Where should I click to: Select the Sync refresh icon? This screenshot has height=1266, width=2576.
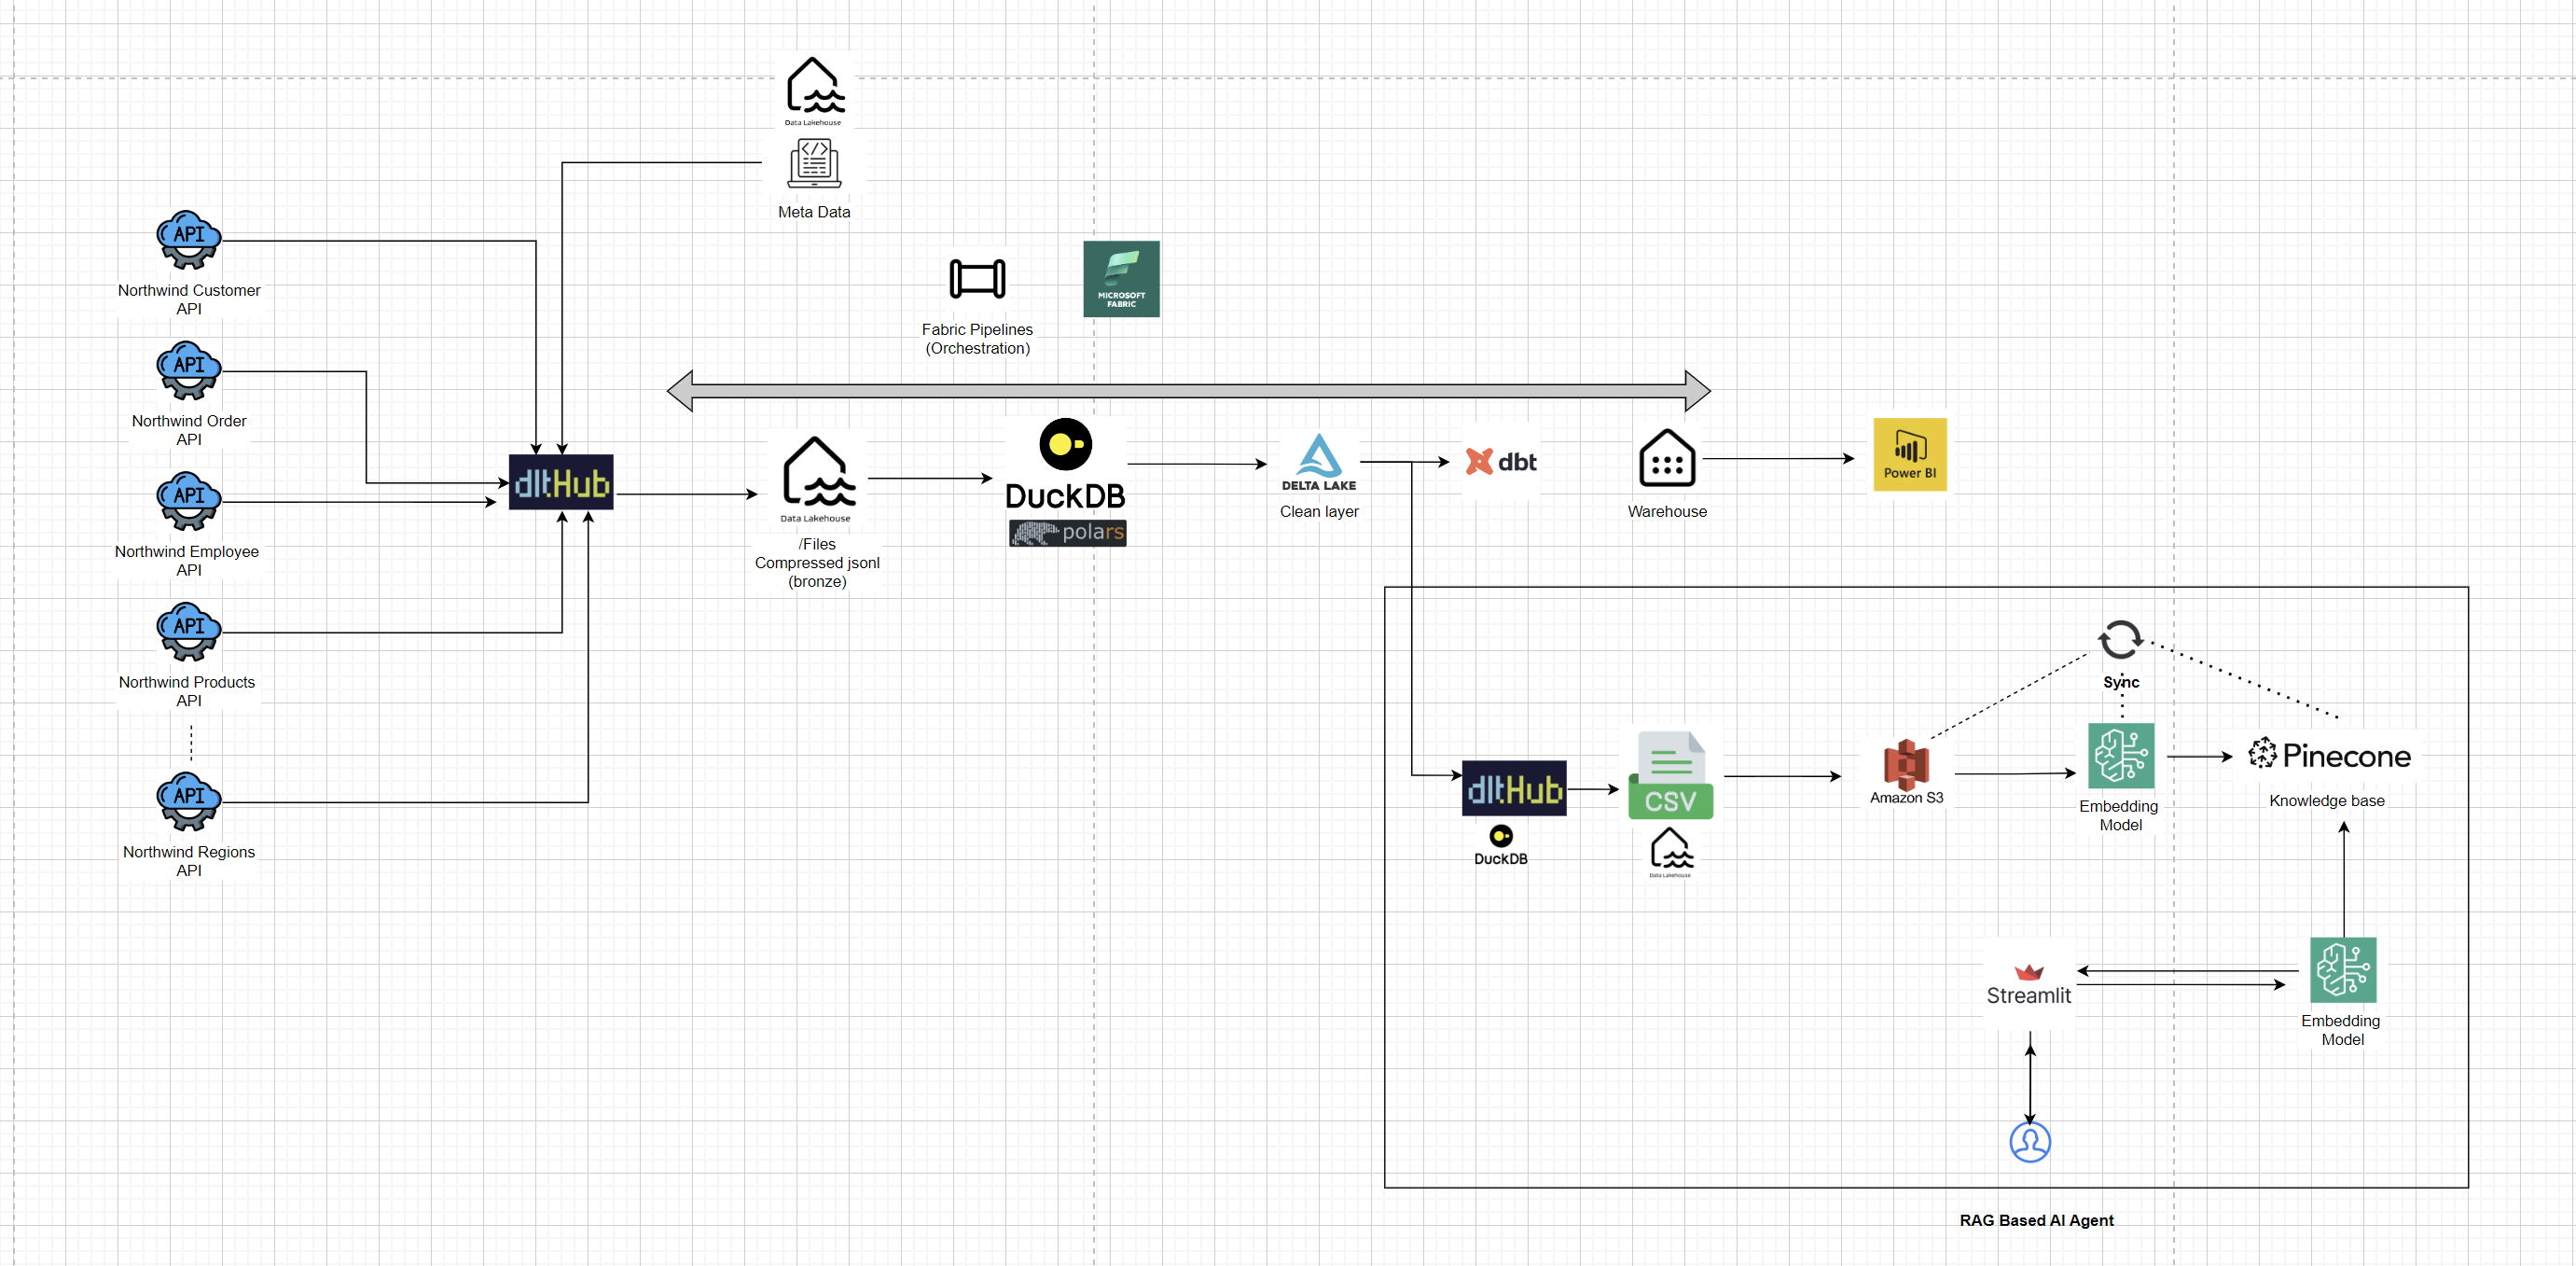coord(2121,641)
